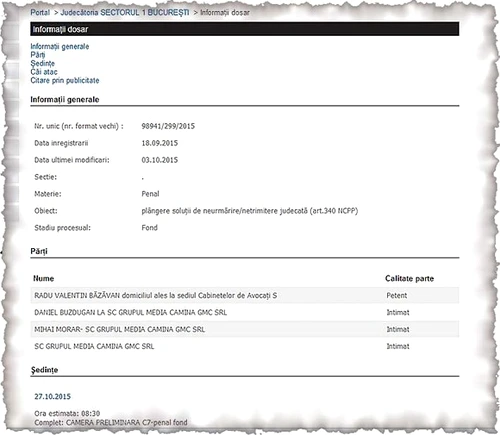The width and height of the screenshot is (500, 435).
Task: Click the MIHAI MORAR party row
Action: tap(245, 329)
